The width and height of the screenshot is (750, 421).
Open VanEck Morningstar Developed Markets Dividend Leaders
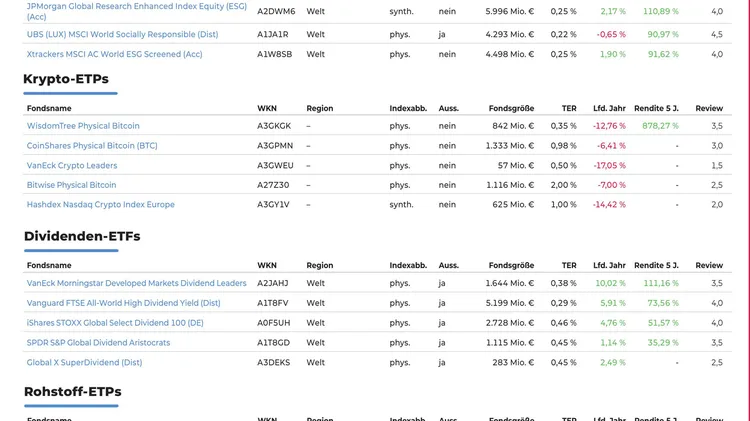[x=136, y=283]
